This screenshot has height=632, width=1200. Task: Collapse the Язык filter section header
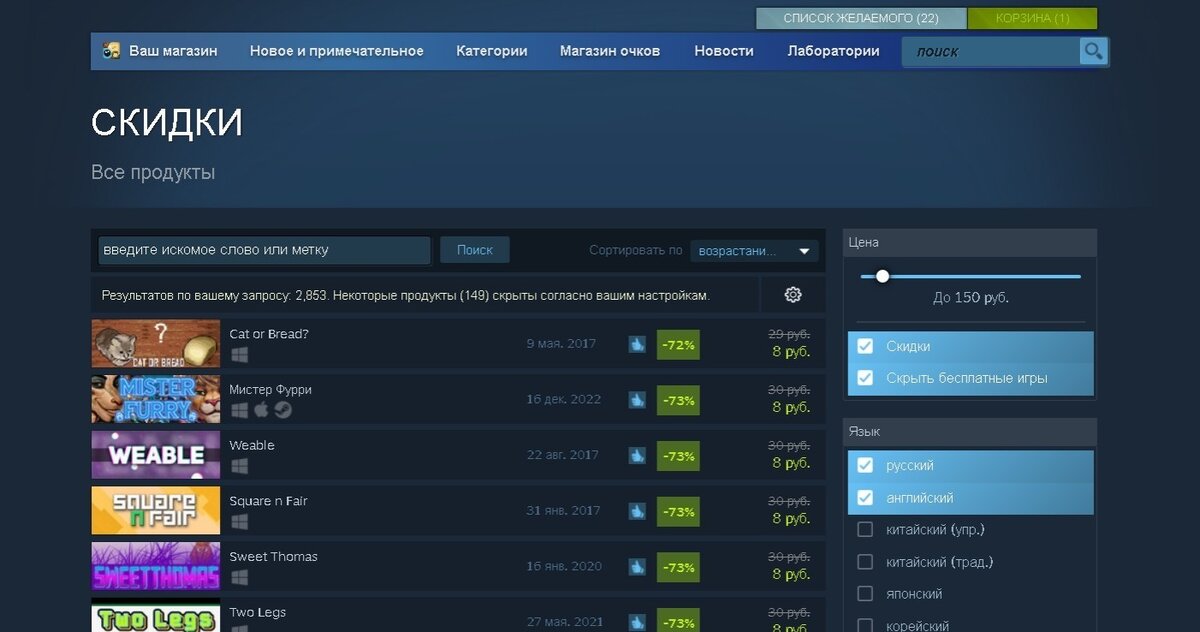click(970, 432)
